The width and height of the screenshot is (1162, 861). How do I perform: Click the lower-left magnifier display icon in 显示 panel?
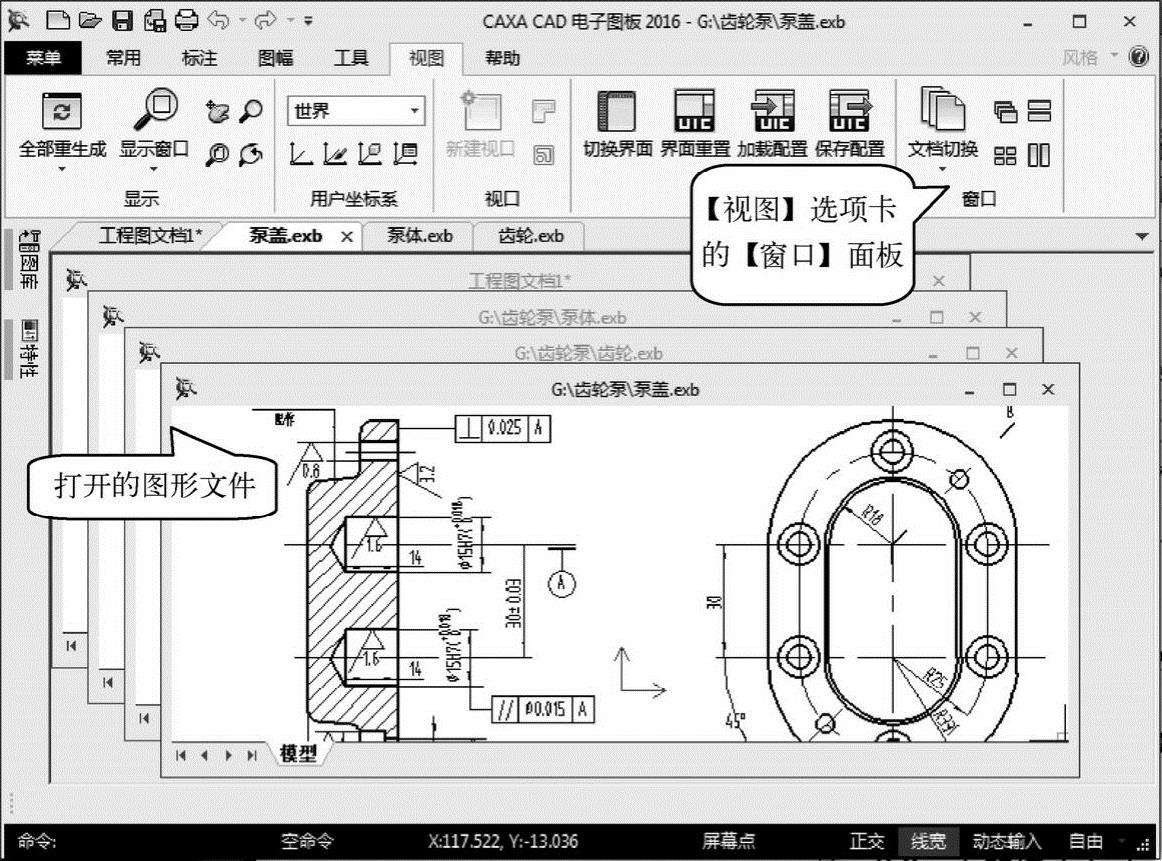pyautogui.click(x=217, y=154)
